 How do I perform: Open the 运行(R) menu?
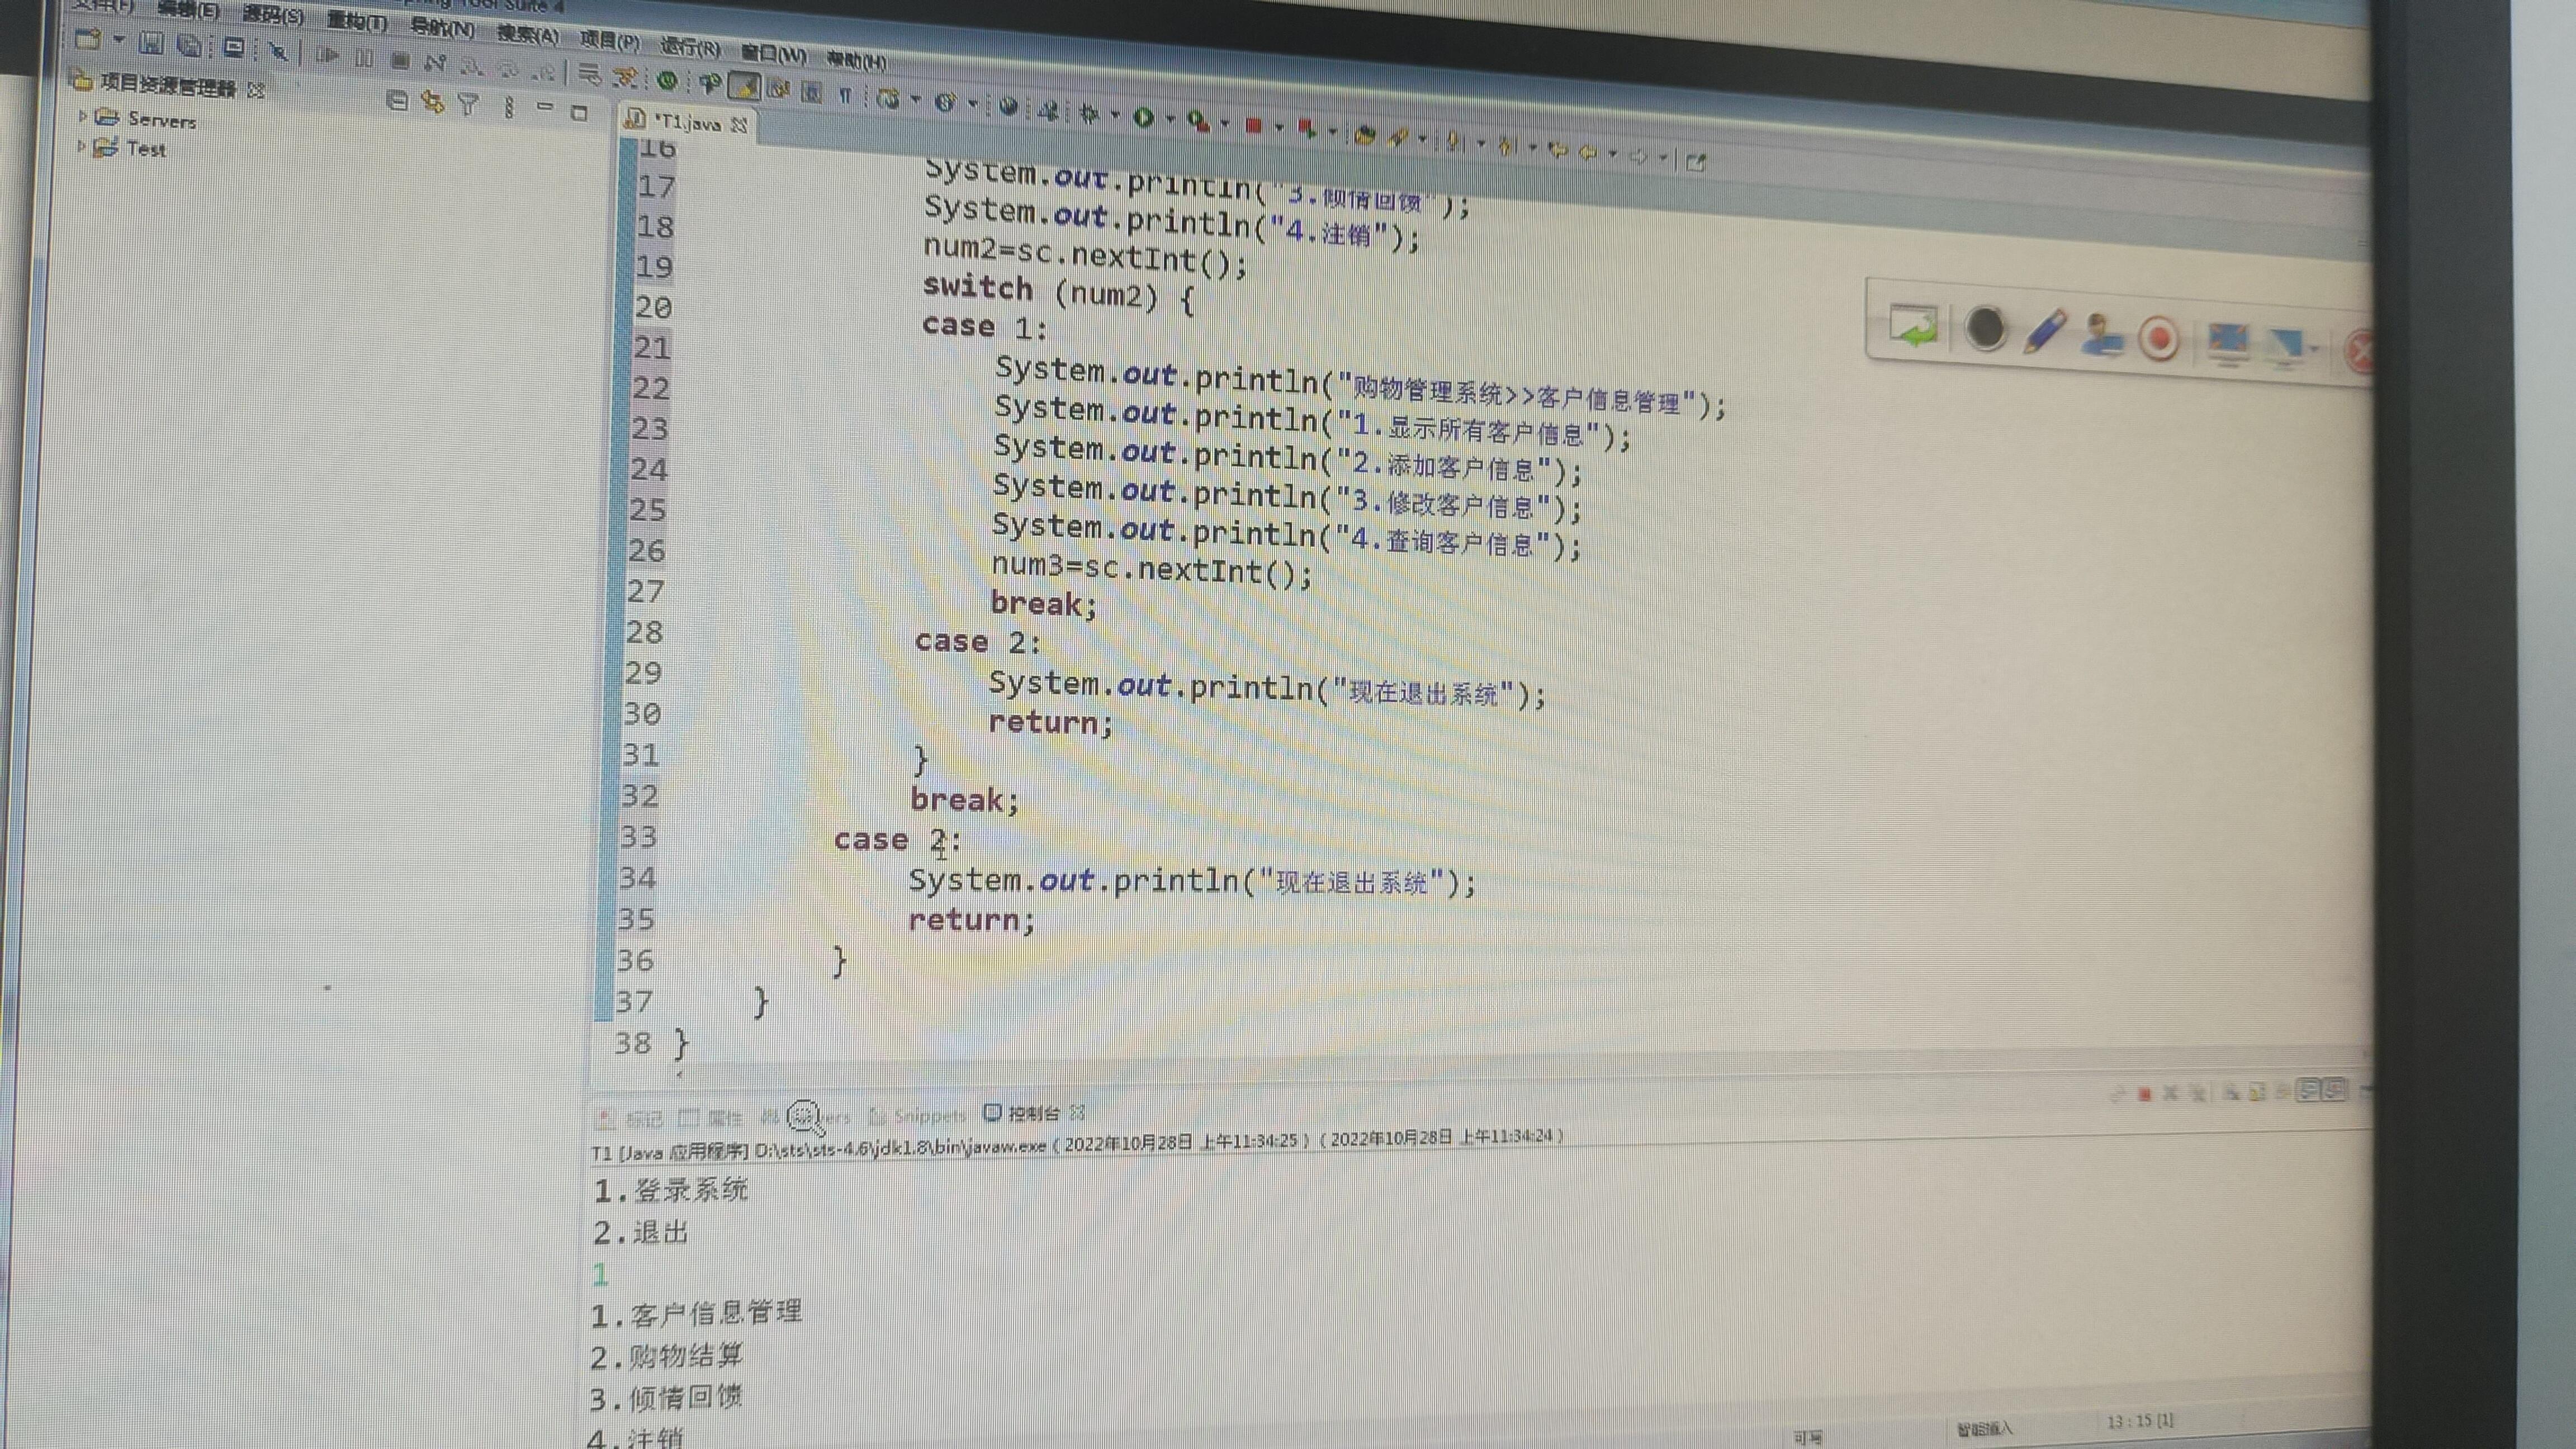pyautogui.click(x=690, y=47)
